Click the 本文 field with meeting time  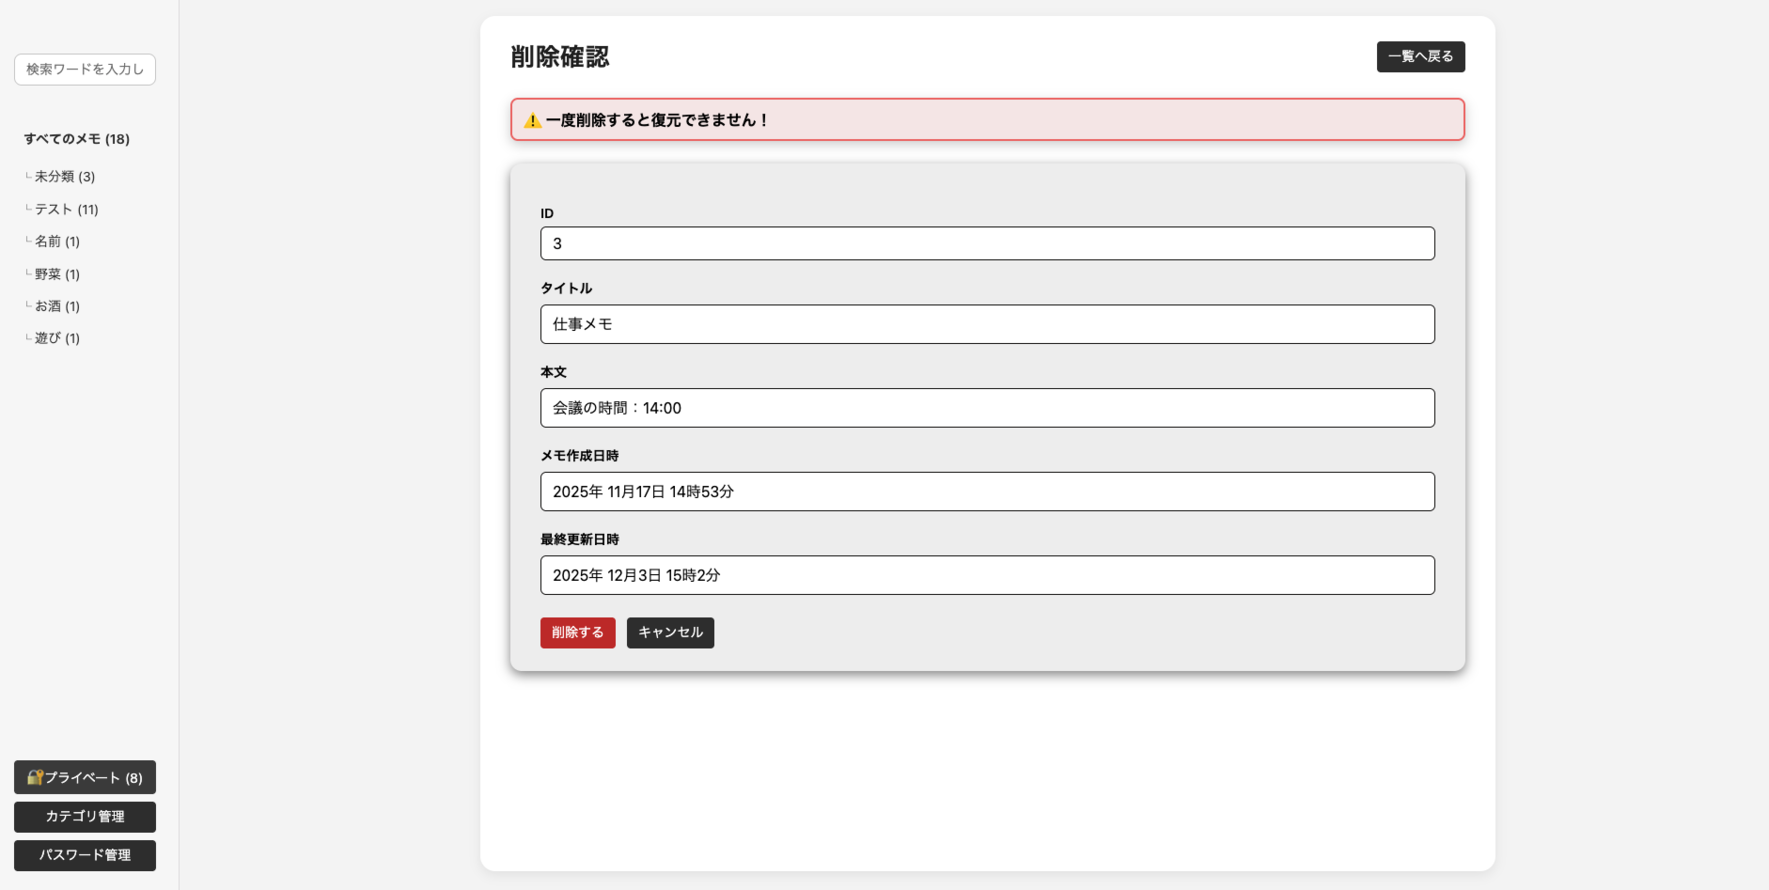point(987,408)
